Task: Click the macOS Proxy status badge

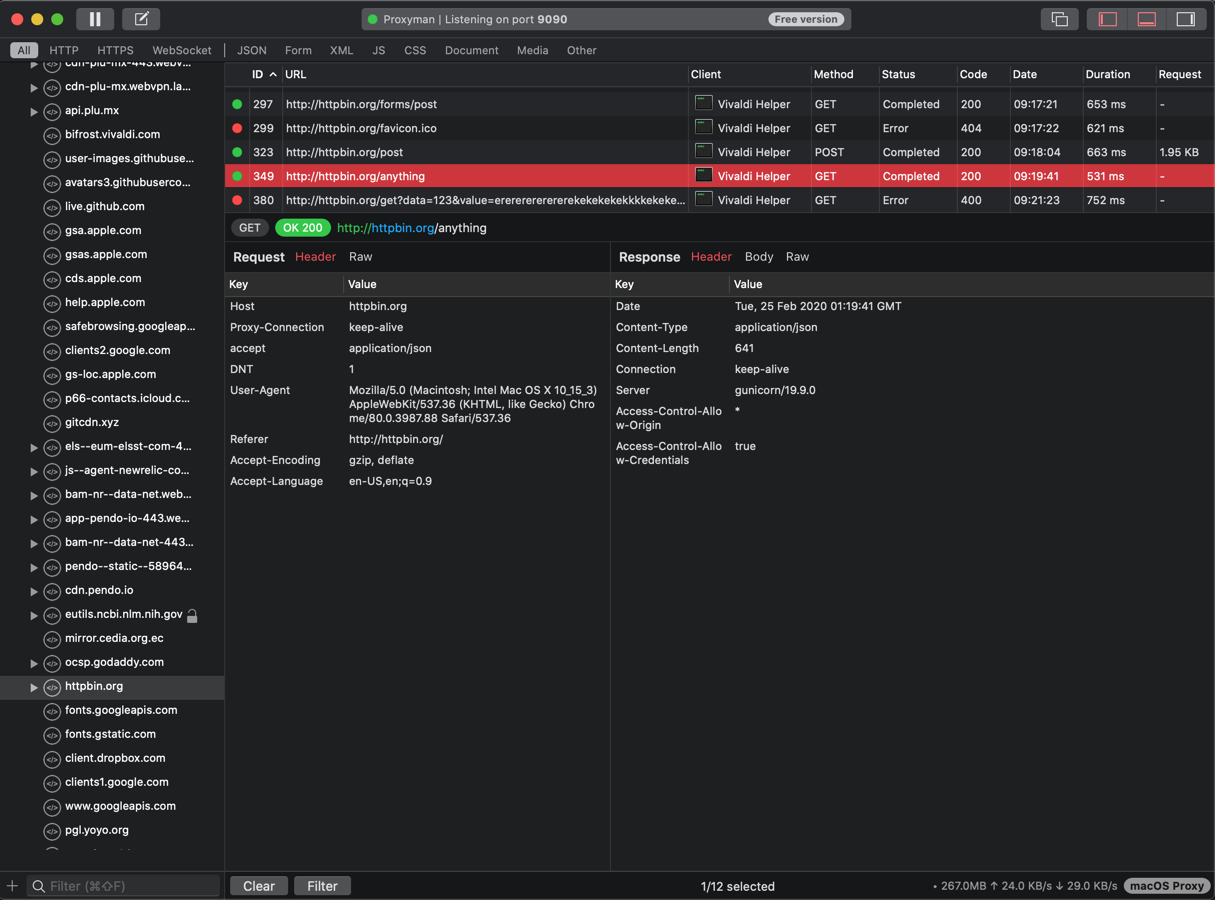Action: (x=1167, y=886)
